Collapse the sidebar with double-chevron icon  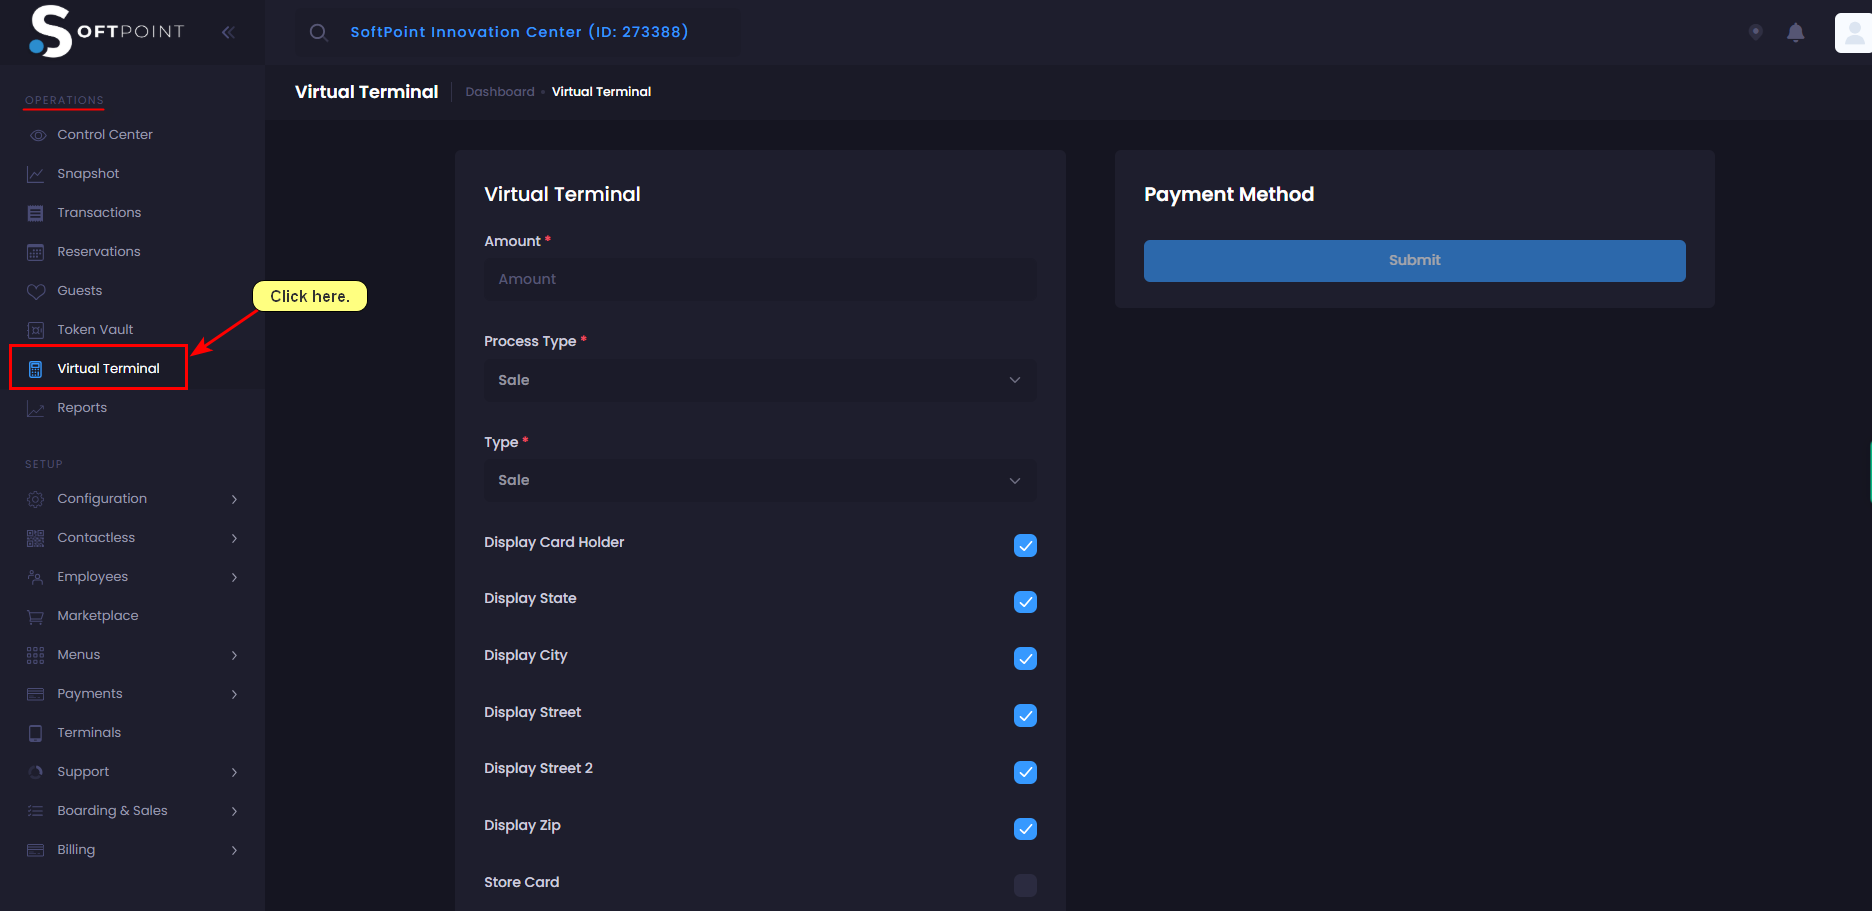click(x=228, y=32)
